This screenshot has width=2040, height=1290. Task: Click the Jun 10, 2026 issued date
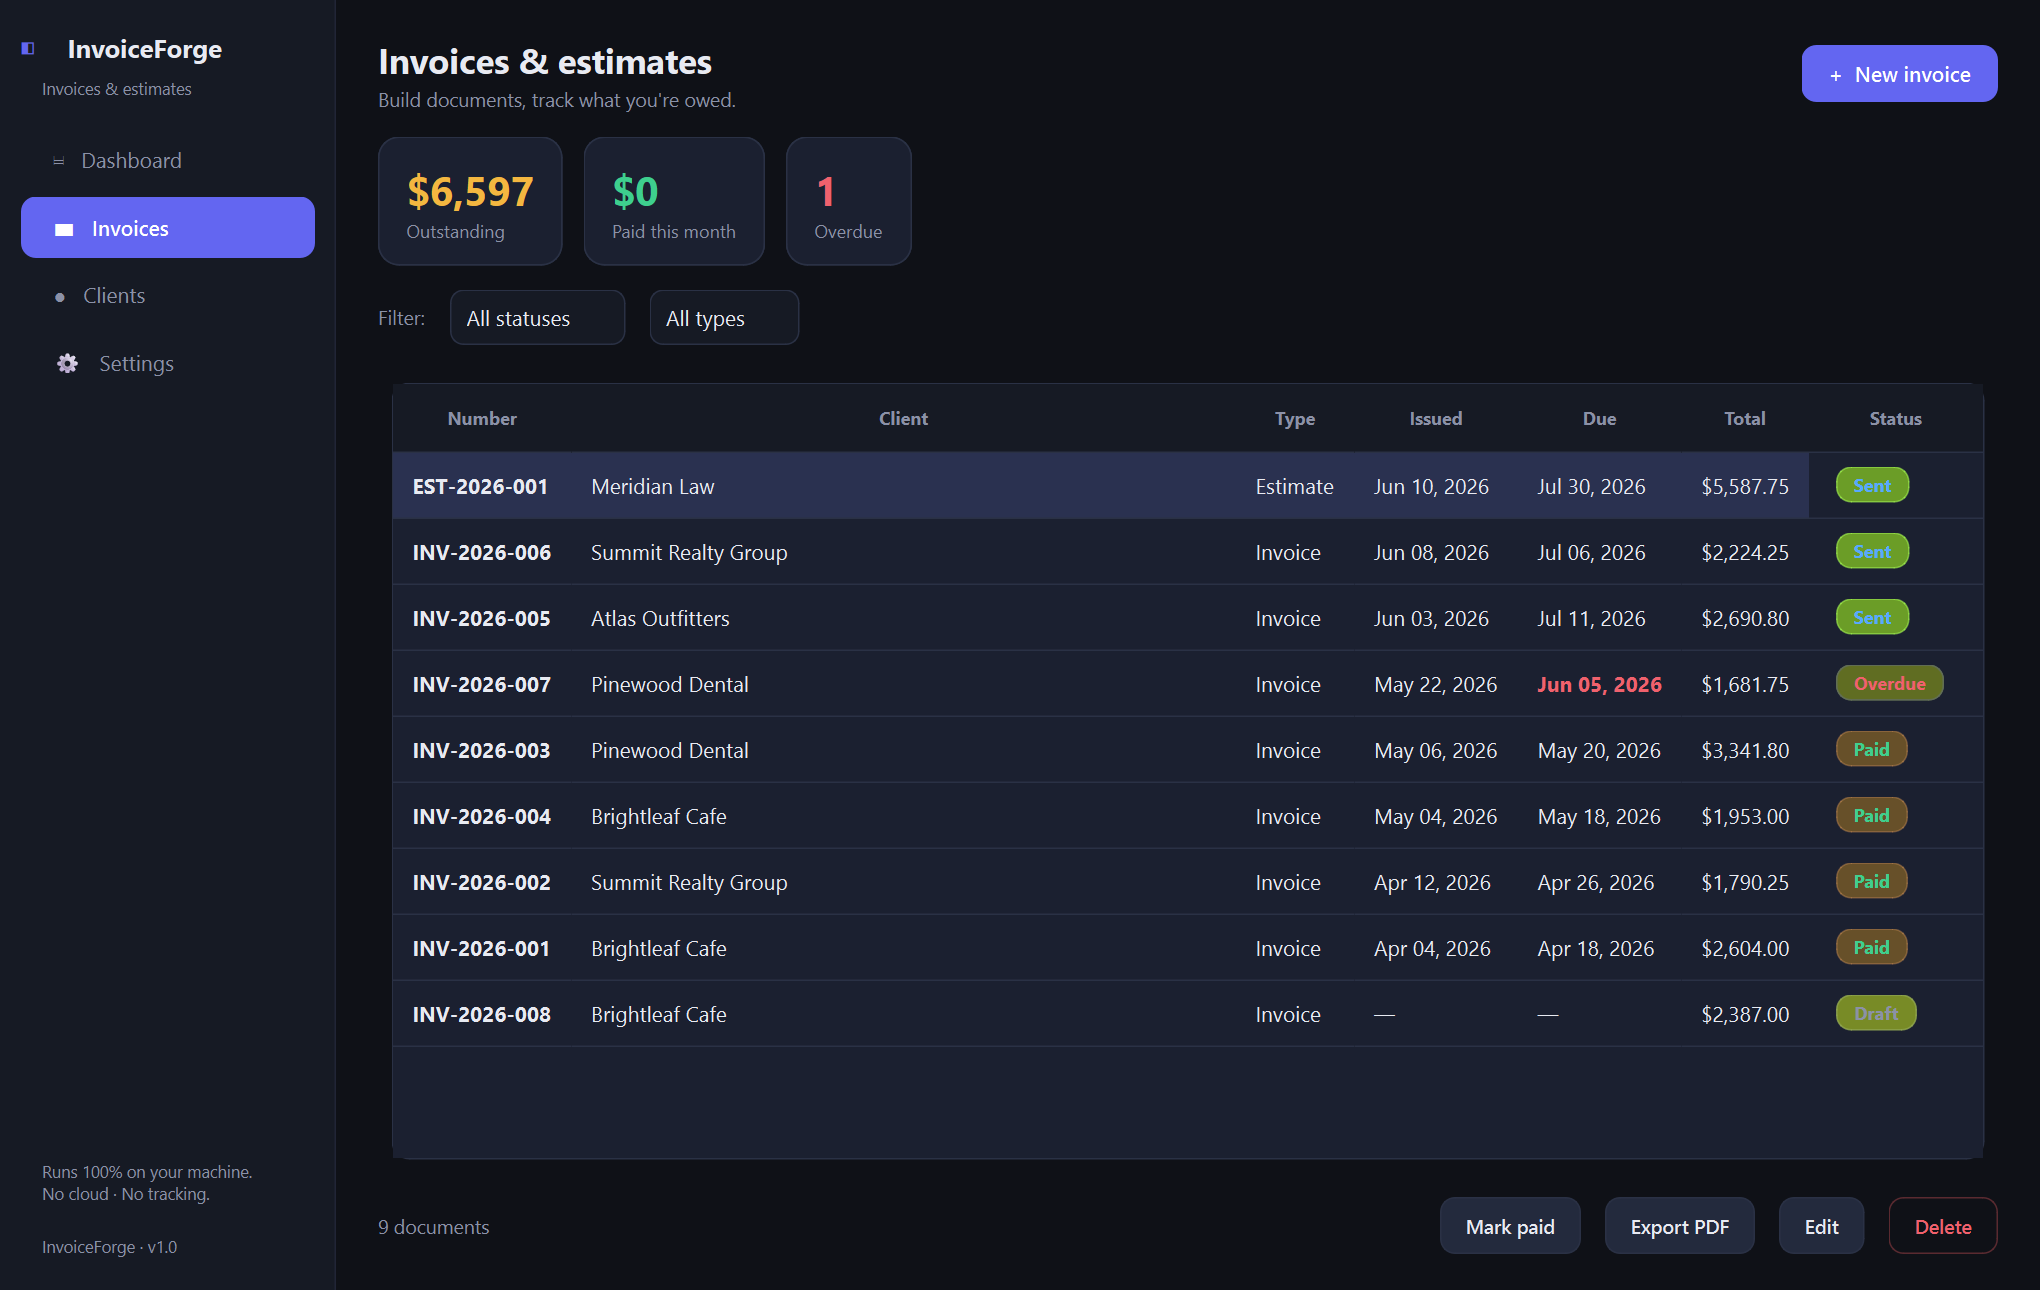click(x=1431, y=487)
